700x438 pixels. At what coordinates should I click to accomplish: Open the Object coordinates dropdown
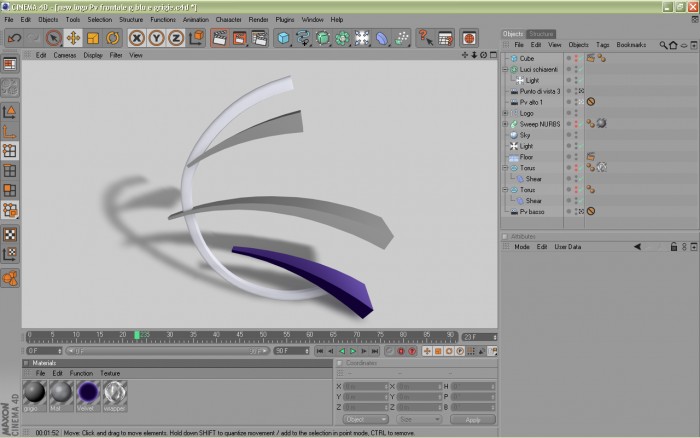click(x=366, y=419)
